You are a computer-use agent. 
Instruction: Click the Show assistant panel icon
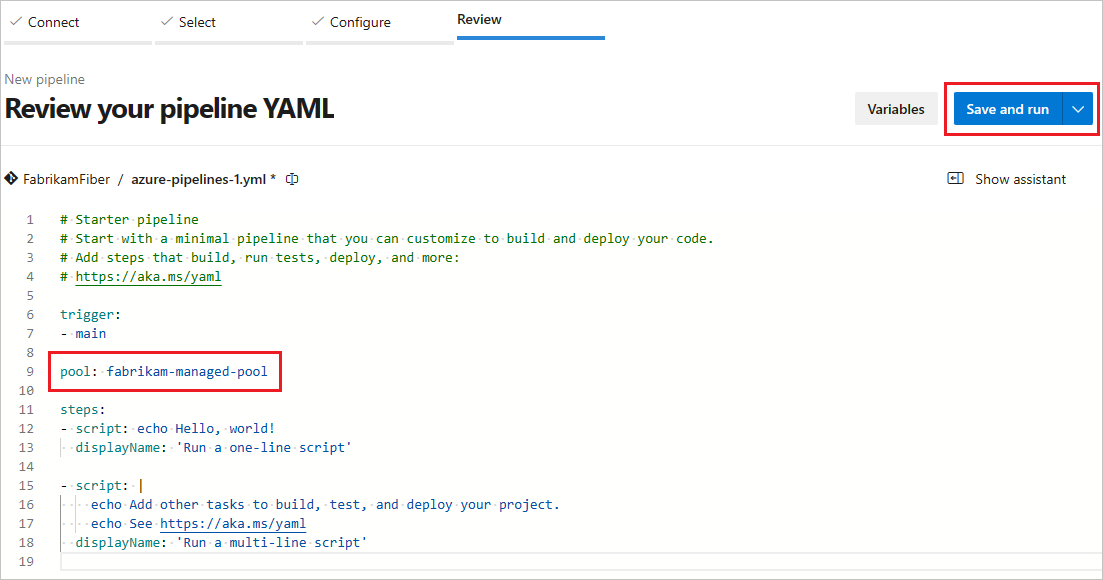point(955,179)
